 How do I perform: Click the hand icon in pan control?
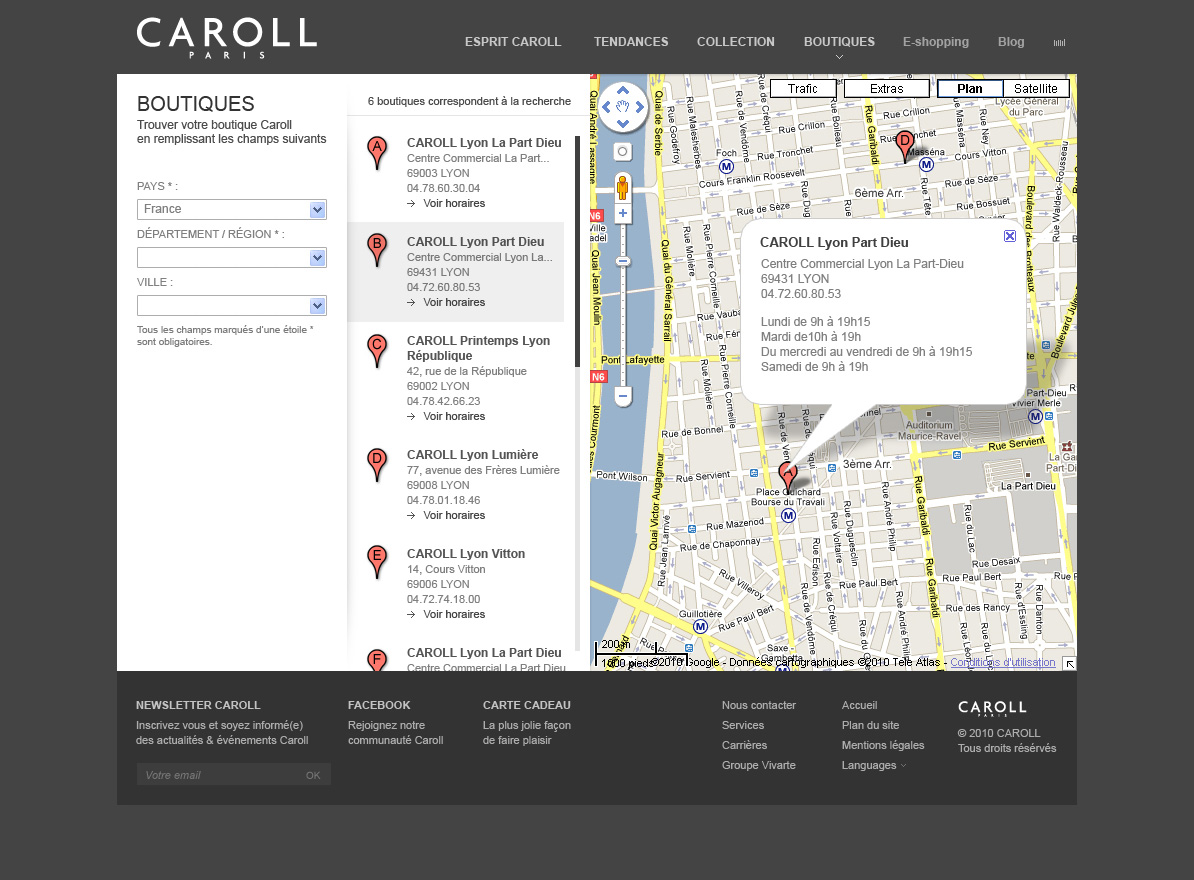click(623, 107)
